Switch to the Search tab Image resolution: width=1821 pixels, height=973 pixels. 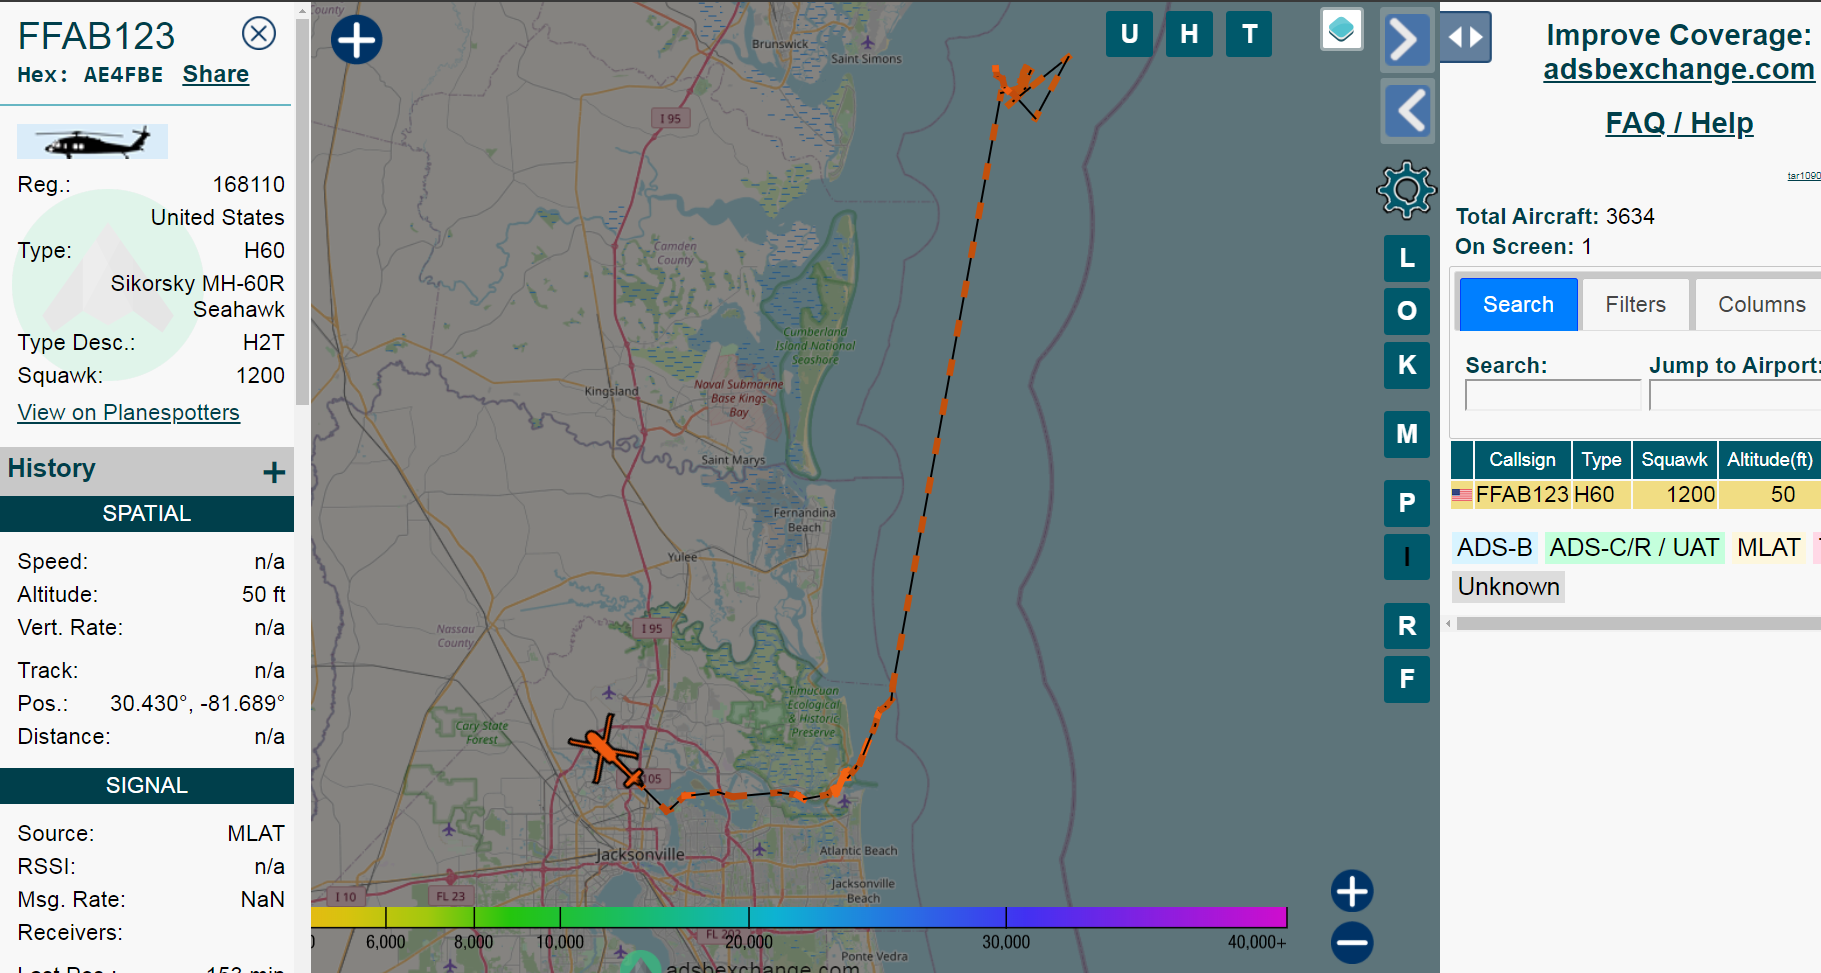coord(1518,305)
